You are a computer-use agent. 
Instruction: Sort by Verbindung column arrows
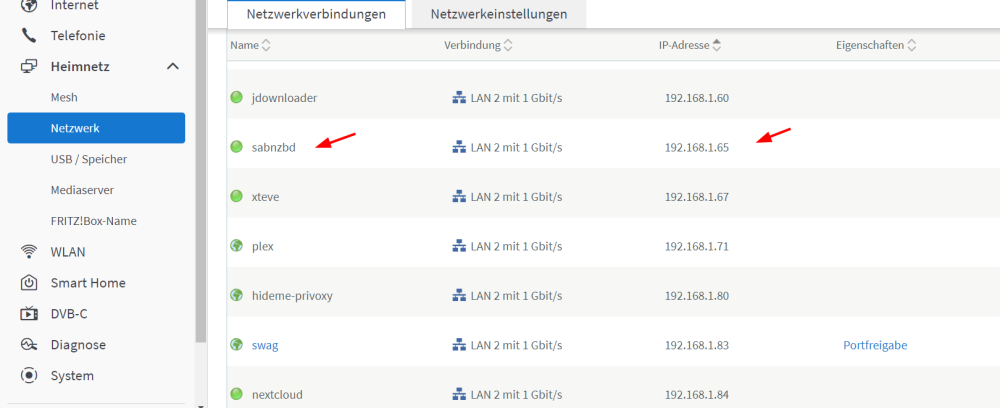click(508, 45)
